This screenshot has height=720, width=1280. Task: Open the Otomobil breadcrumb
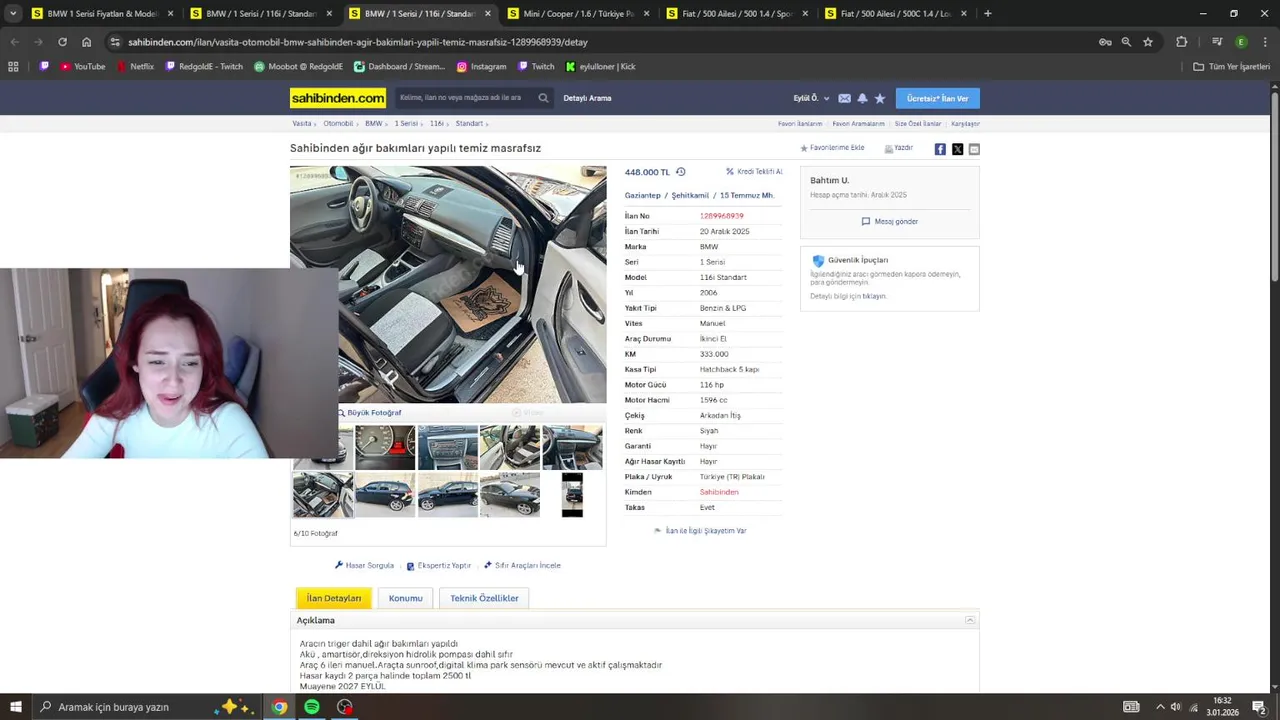(x=338, y=124)
